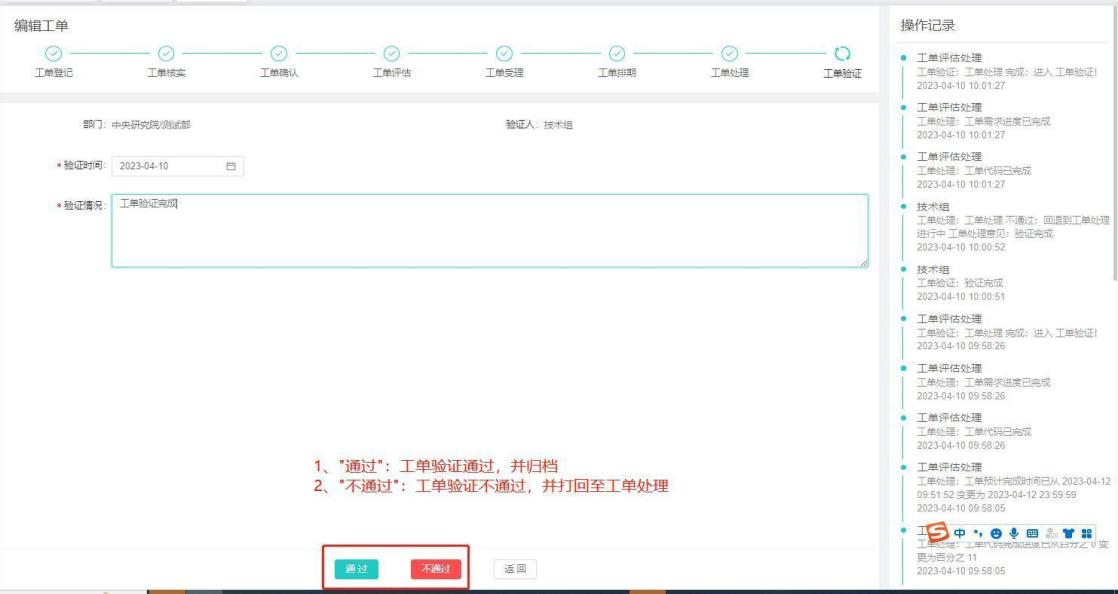Open the calendar icon in 验证时间 field
The width and height of the screenshot is (1118, 594).
pos(231,167)
